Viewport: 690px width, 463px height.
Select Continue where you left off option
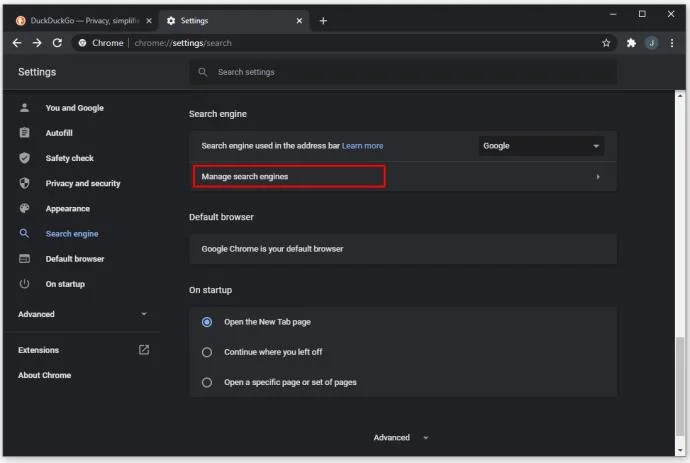(x=207, y=352)
